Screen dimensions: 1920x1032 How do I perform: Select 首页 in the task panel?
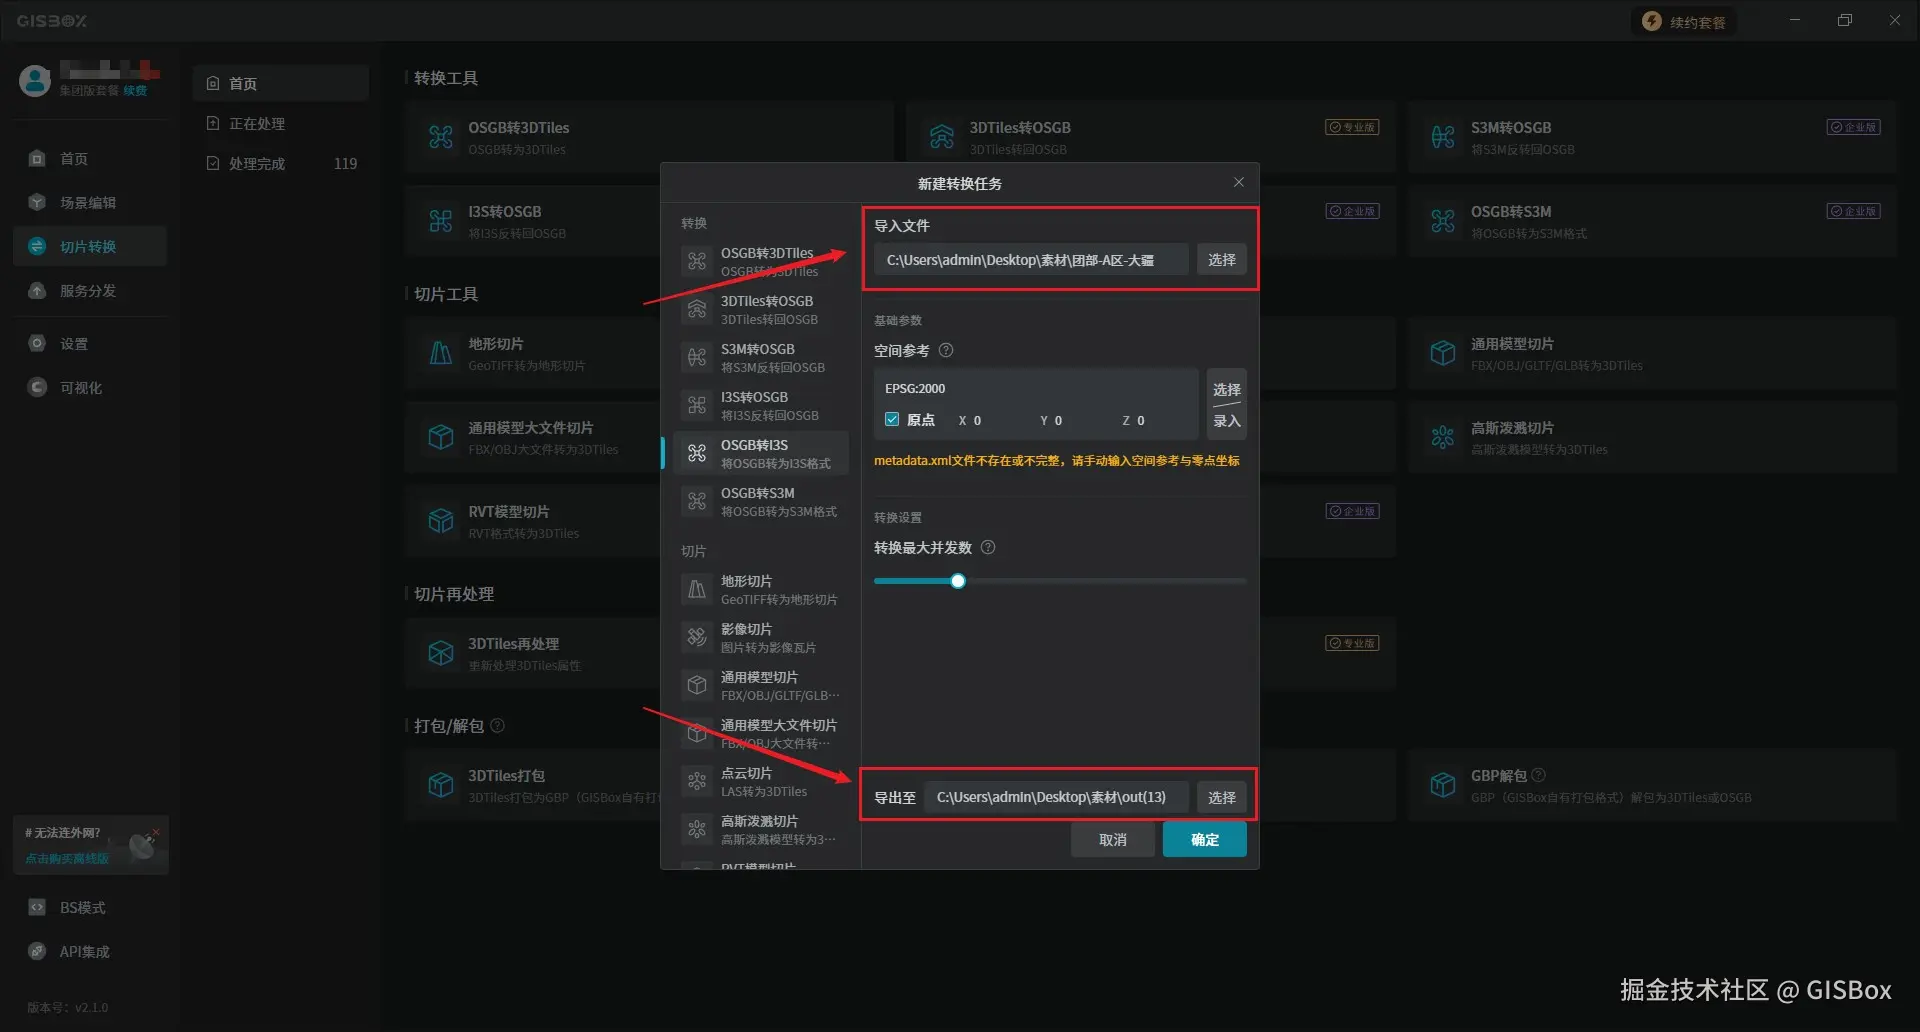tap(280, 83)
